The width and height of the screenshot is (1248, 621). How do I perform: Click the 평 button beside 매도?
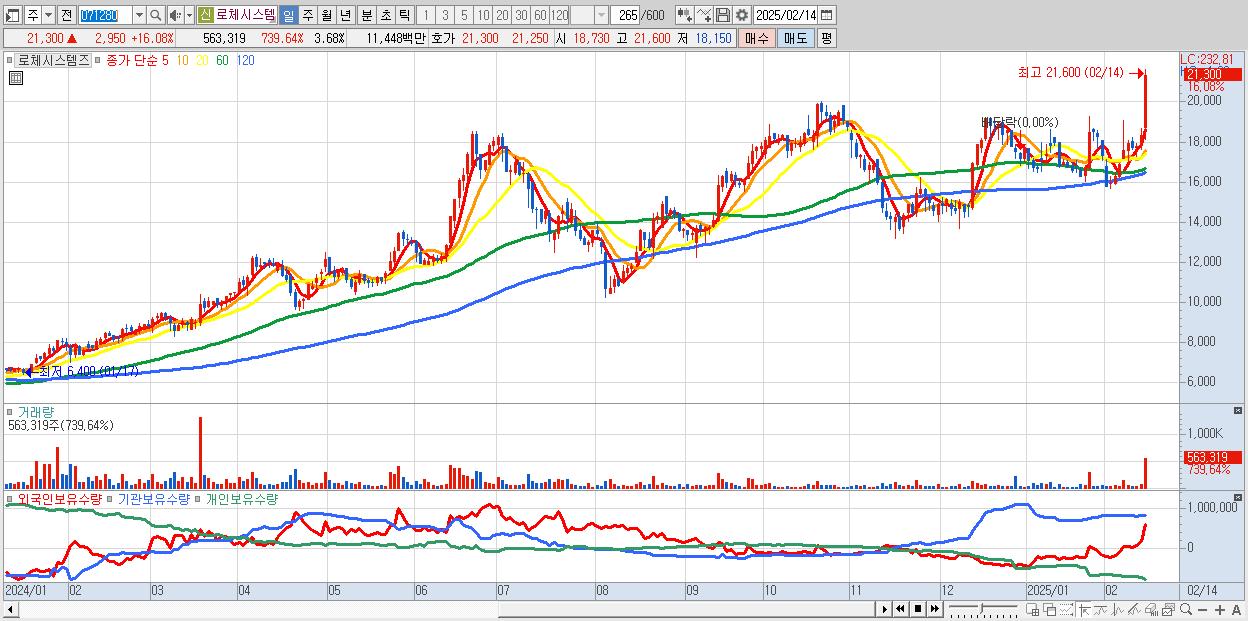(x=825, y=38)
